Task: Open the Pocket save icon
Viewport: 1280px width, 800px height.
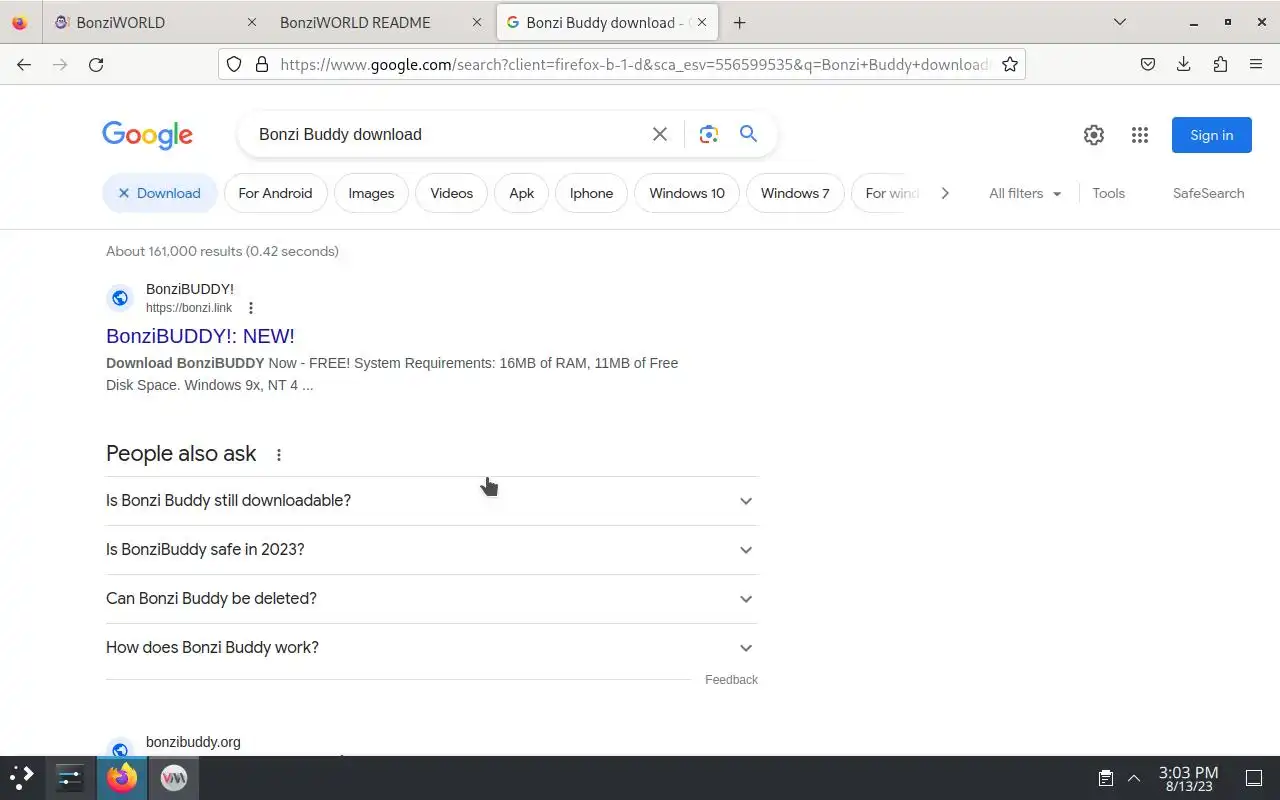Action: coord(1148,64)
